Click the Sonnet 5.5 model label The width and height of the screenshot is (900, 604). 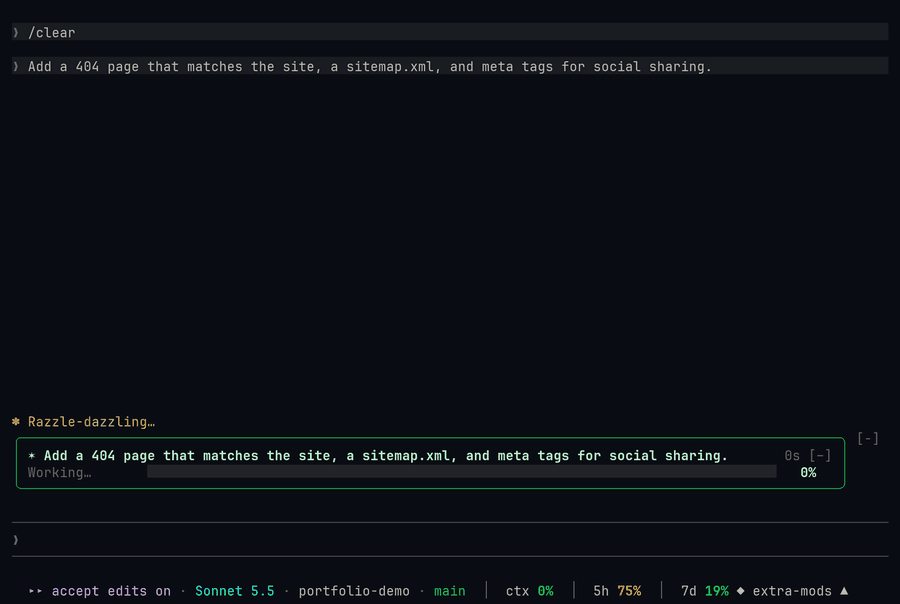click(x=235, y=591)
